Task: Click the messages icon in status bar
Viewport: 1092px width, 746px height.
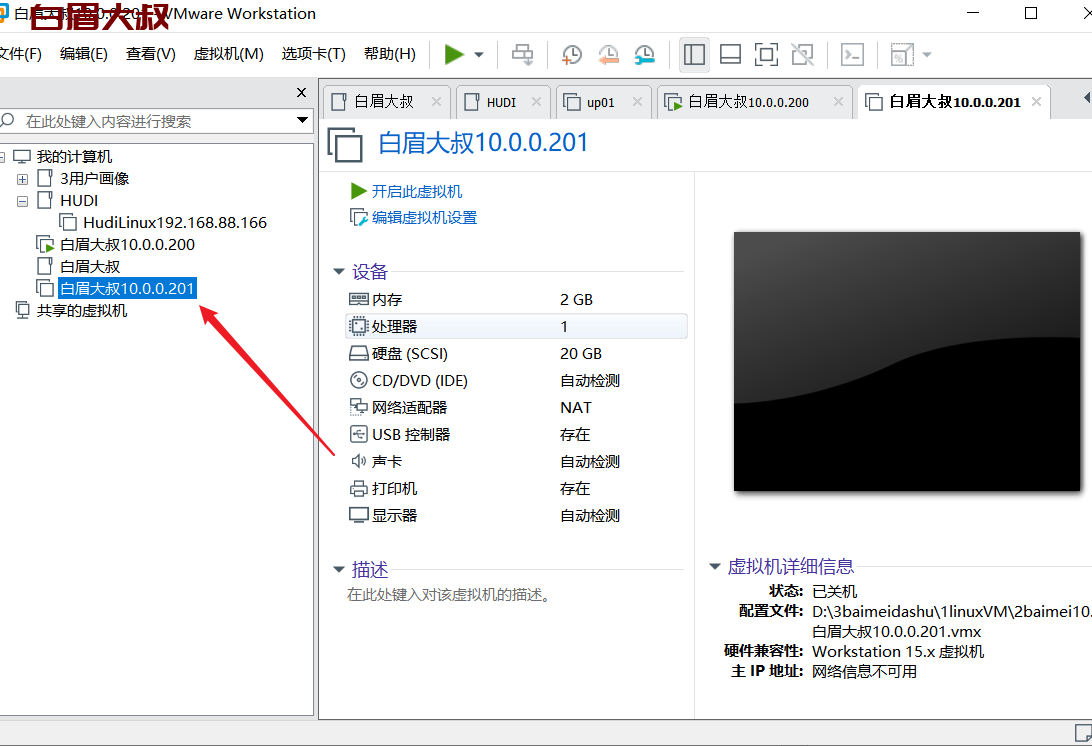Action: click(1083, 733)
